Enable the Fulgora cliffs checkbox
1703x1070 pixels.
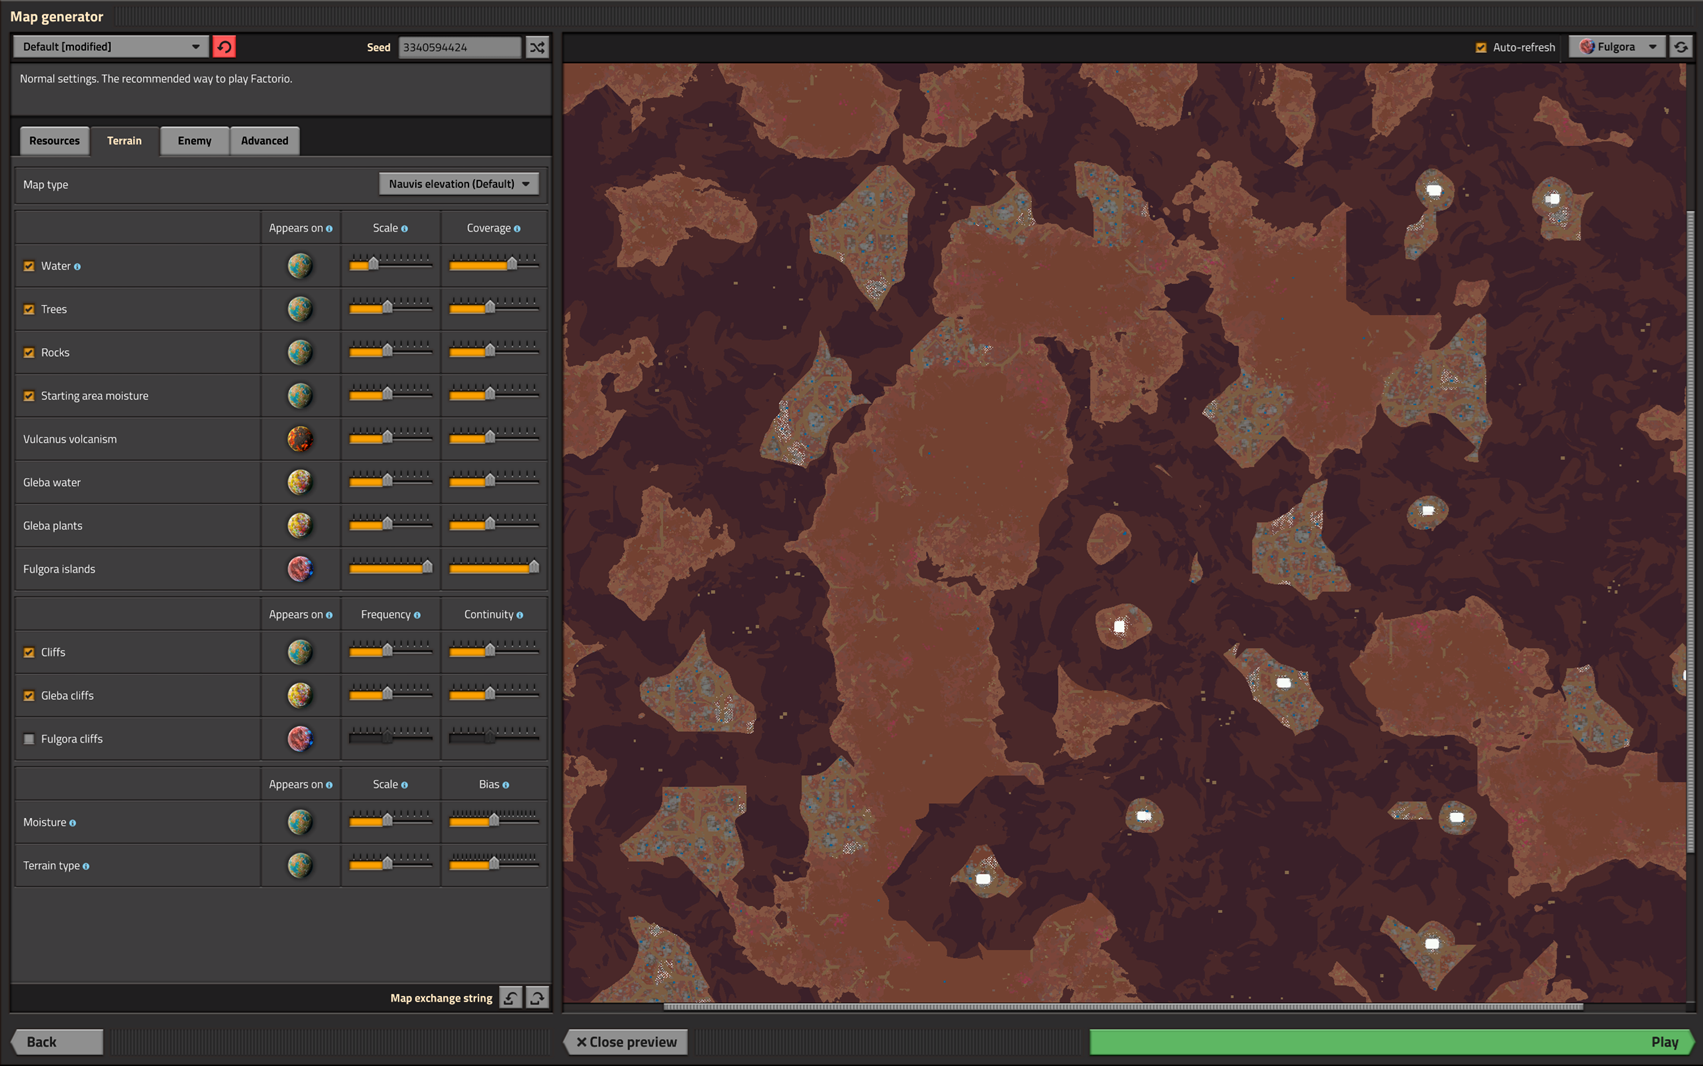pos(29,739)
